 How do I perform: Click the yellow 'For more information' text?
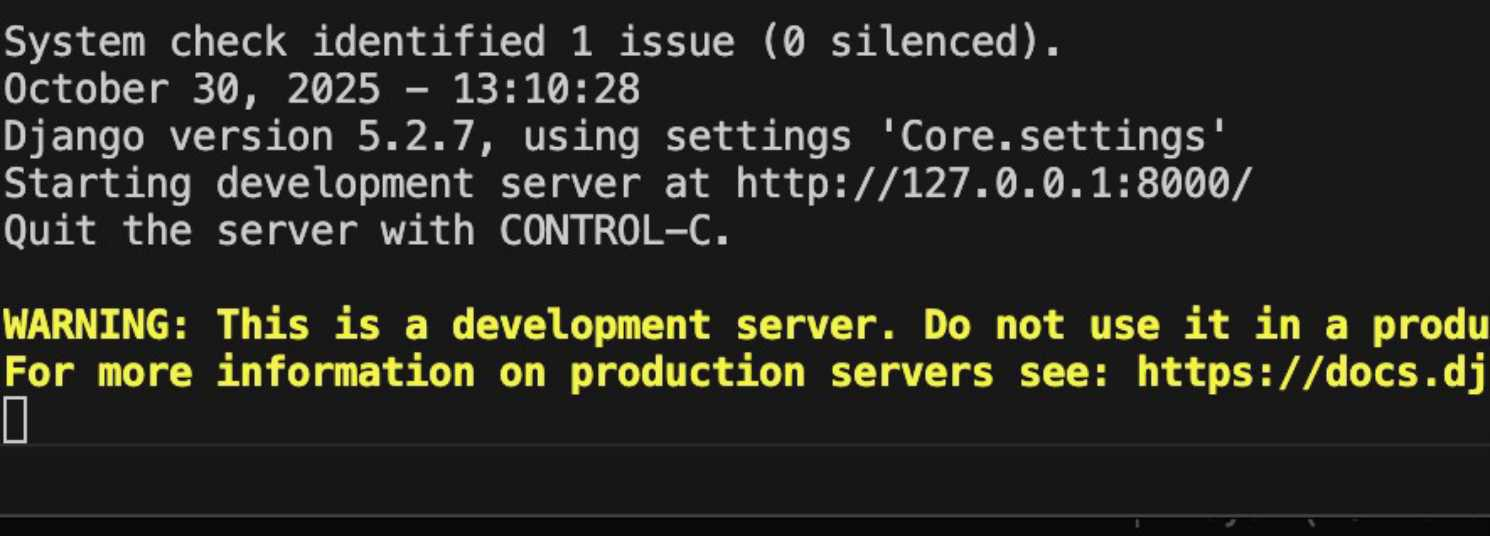[240, 372]
